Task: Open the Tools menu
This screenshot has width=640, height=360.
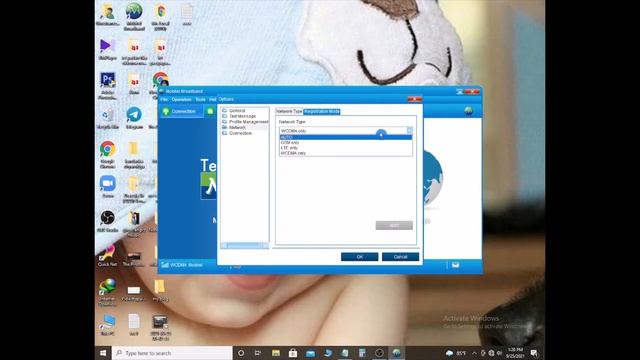Action: 200,100
